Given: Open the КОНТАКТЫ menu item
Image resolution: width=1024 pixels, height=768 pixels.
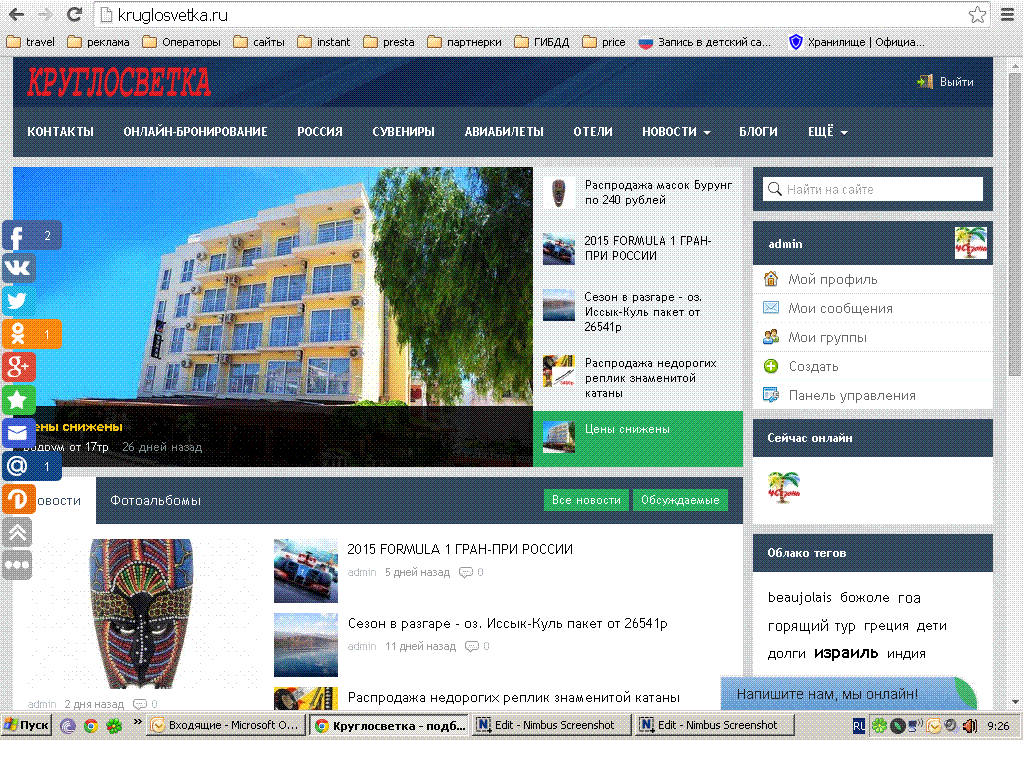Looking at the screenshot, I should click(x=60, y=132).
